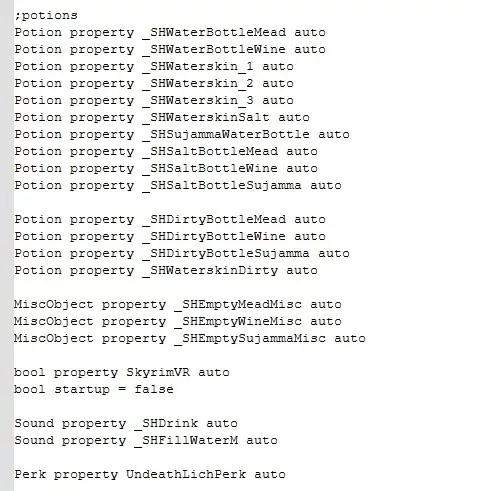
Task: Click _SHEmptyMeadMisc MiscObject property
Action: coord(238,305)
